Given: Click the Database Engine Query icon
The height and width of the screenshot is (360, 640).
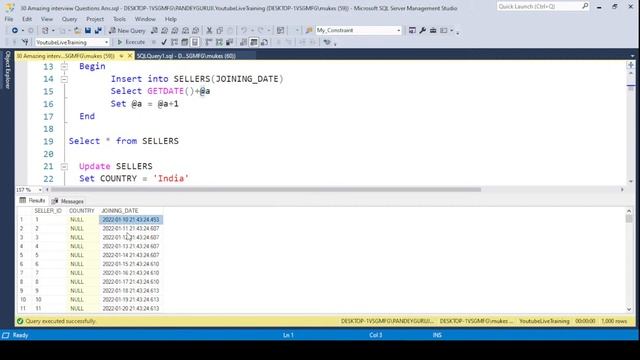Looking at the screenshot, I should pos(154,31).
